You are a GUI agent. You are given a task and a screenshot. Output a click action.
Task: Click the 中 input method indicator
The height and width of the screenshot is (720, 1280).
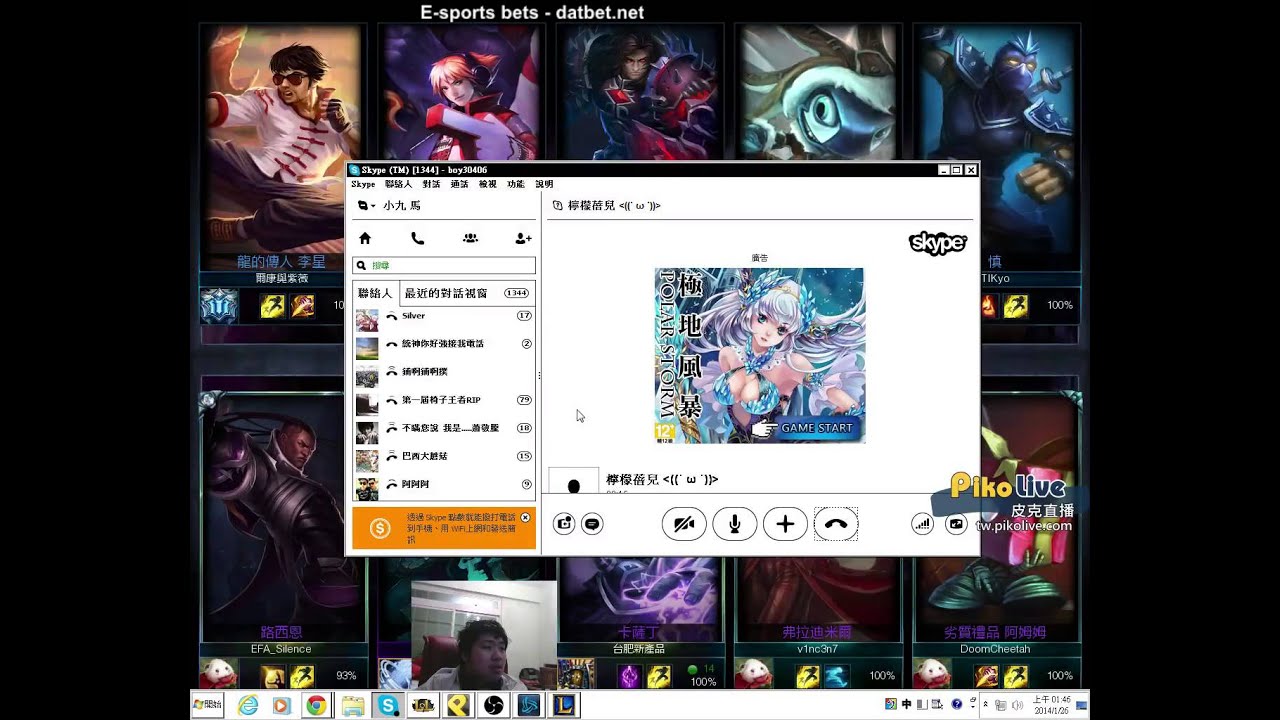point(906,704)
